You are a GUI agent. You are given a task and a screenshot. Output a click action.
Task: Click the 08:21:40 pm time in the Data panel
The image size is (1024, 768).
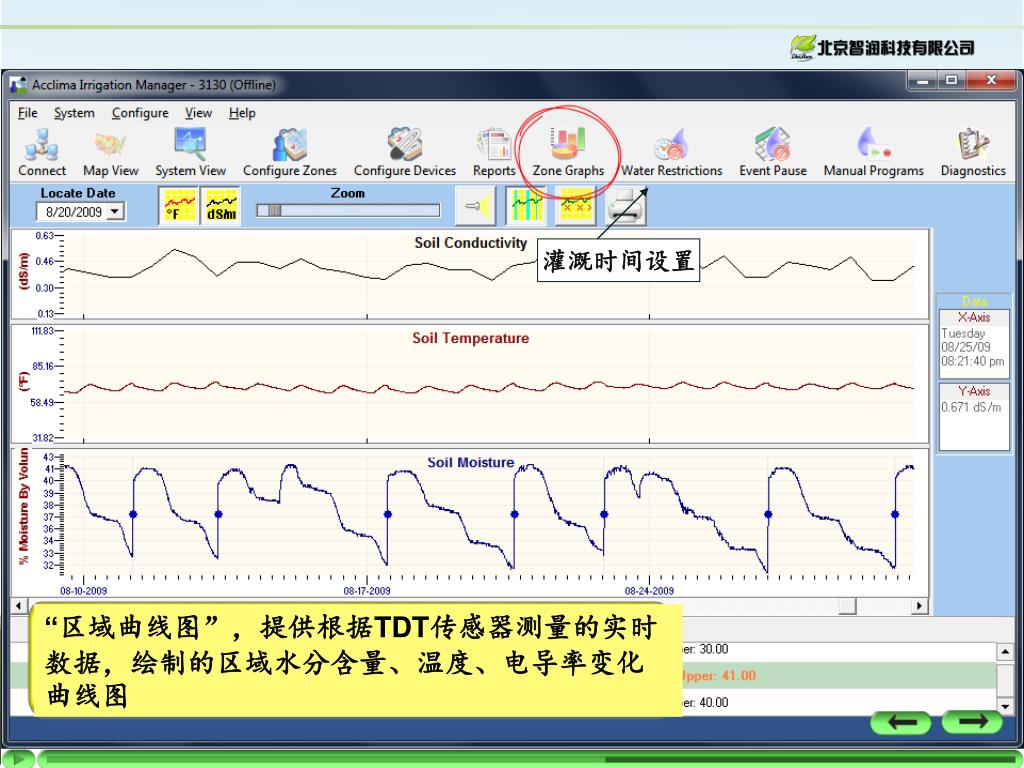click(972, 361)
